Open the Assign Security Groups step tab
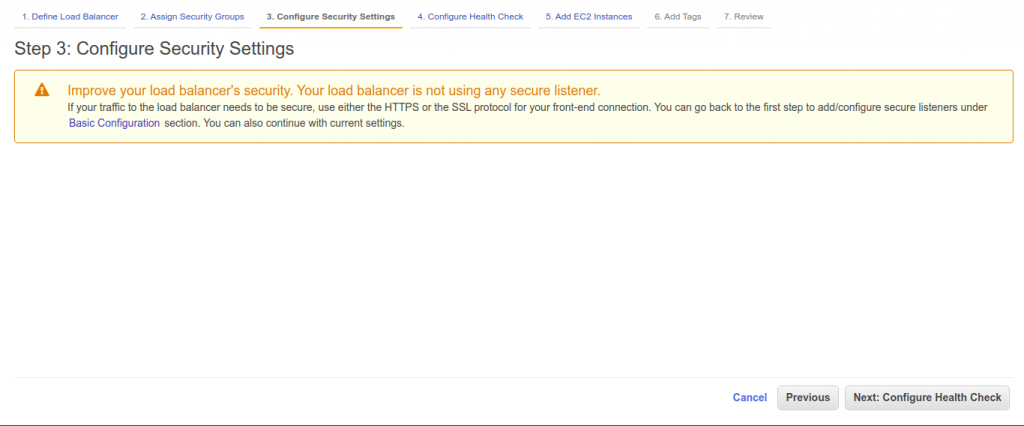The height and width of the screenshot is (426, 1024). coord(192,17)
